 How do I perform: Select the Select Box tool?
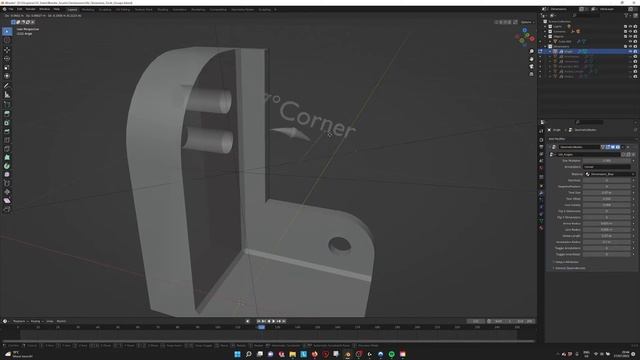(x=7, y=31)
